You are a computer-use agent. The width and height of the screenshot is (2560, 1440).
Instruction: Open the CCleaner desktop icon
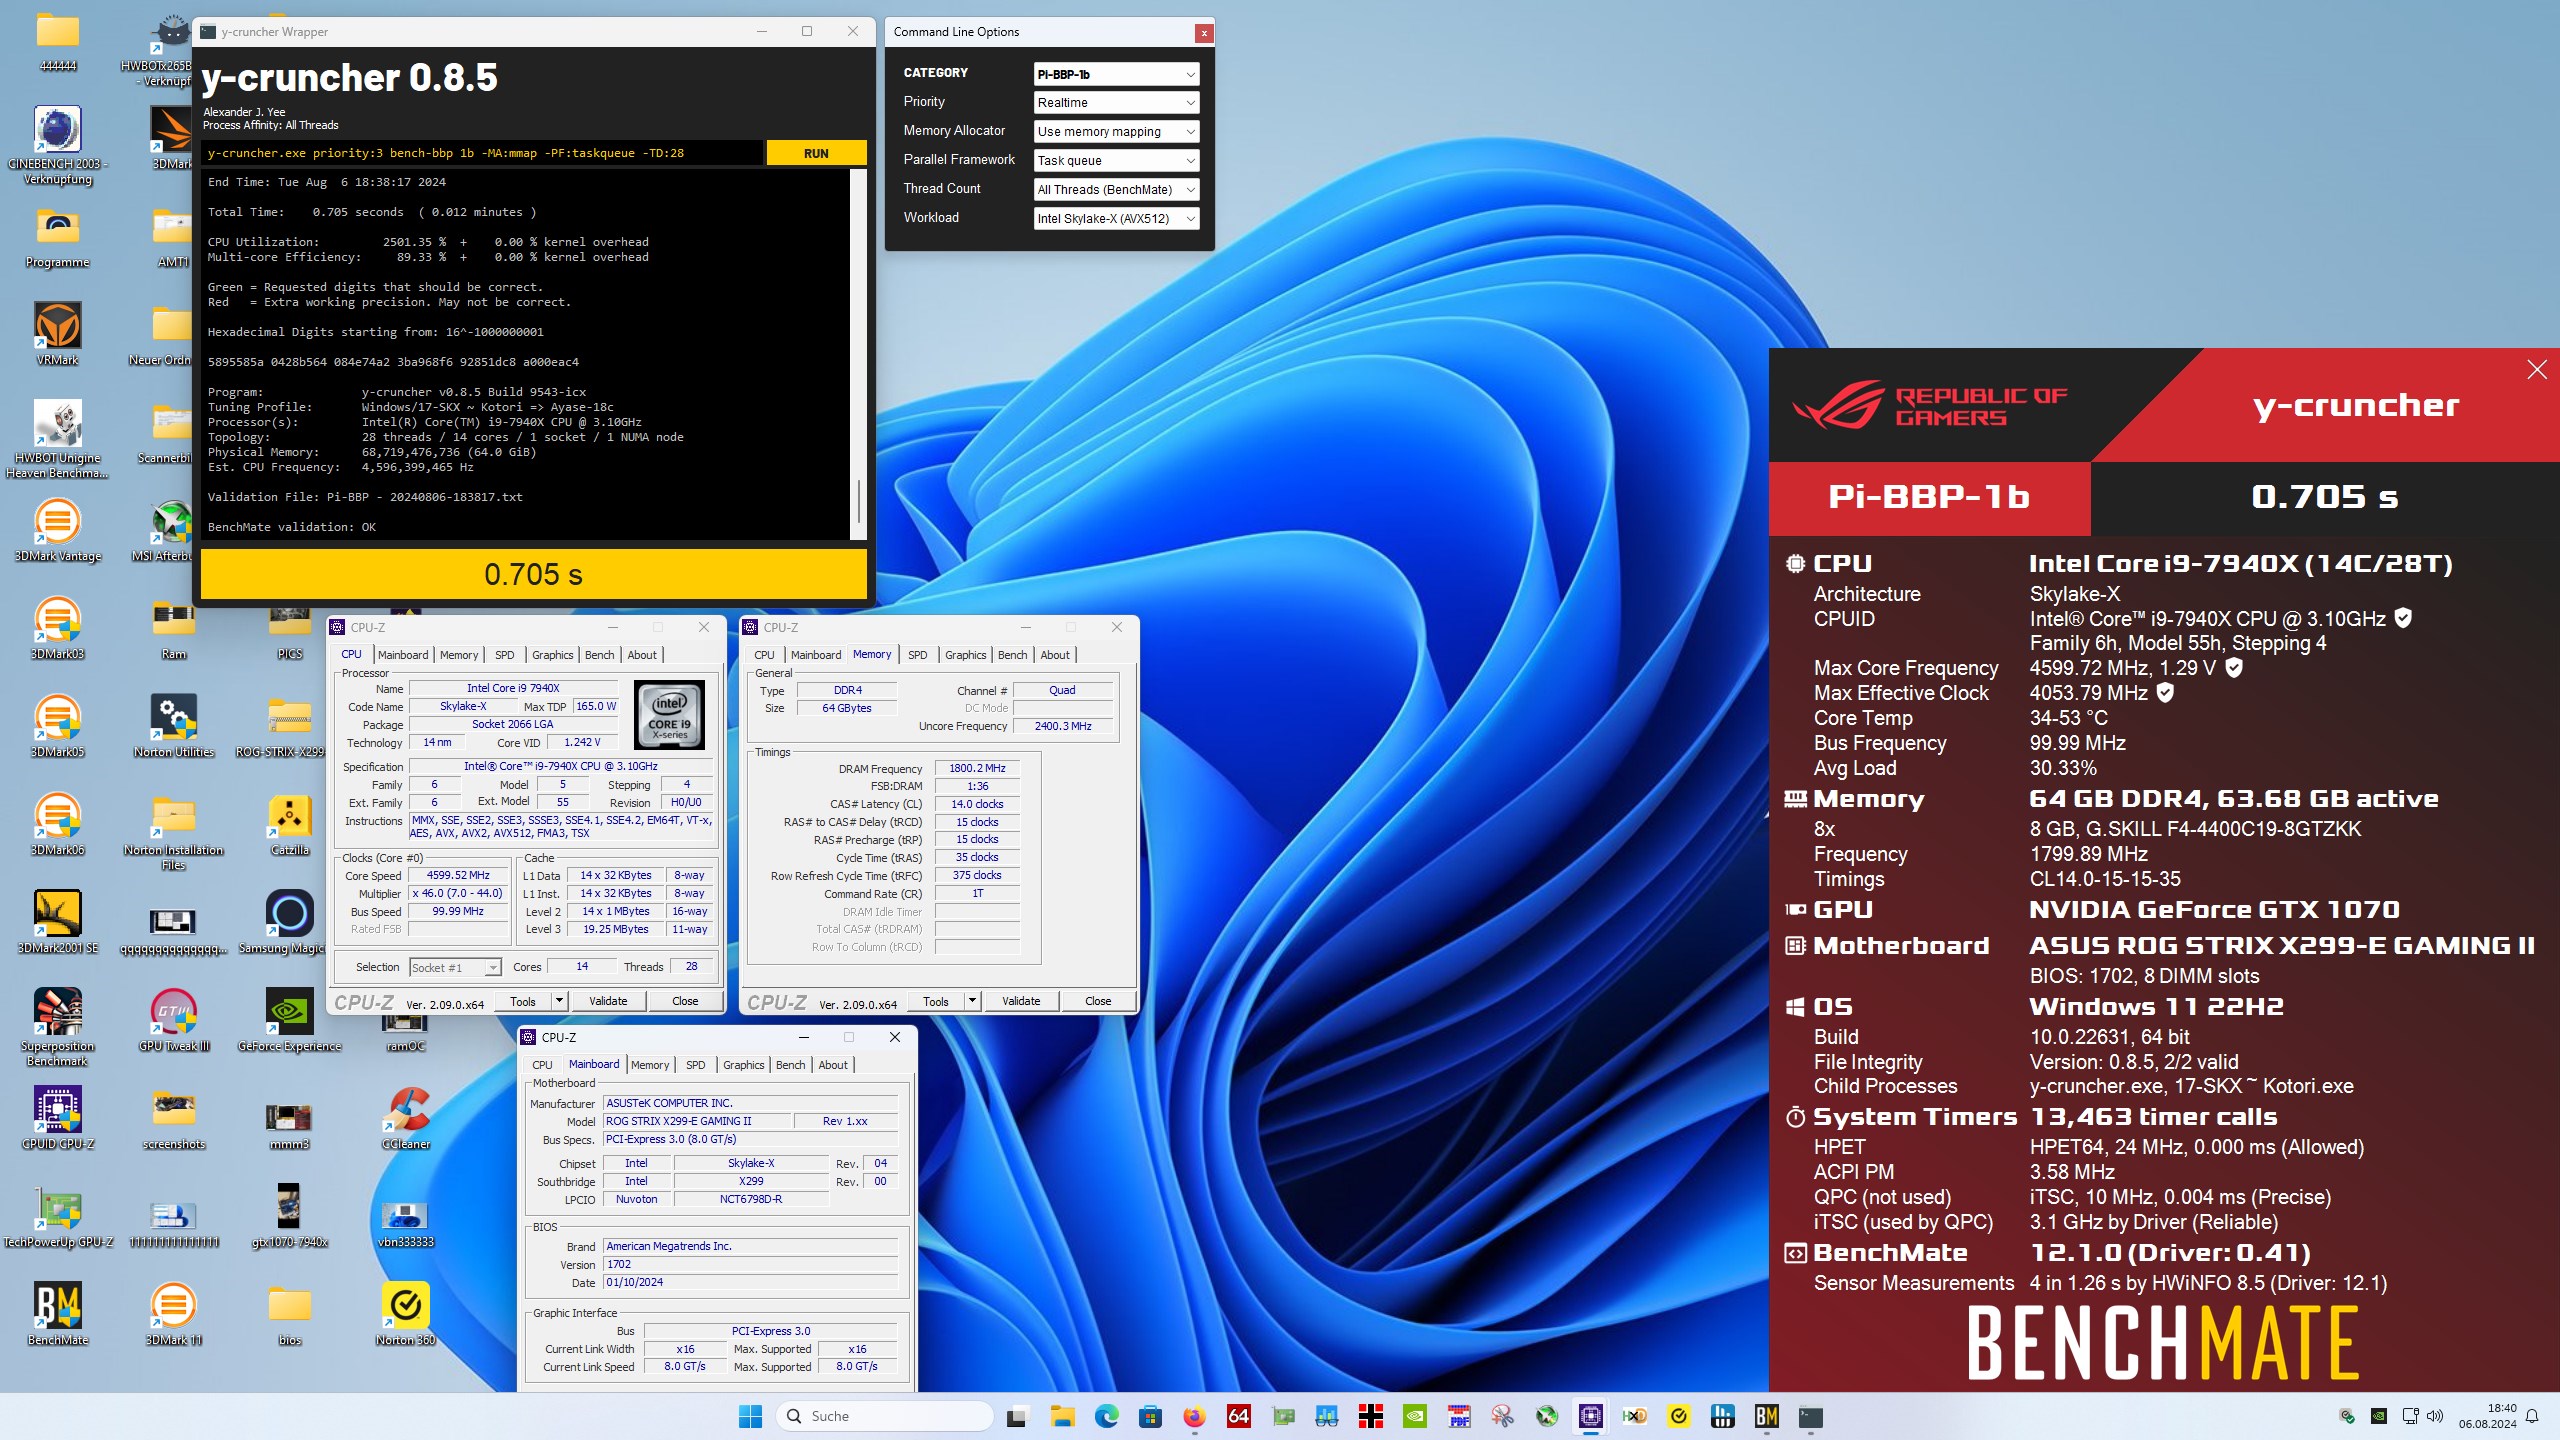pos(406,1119)
